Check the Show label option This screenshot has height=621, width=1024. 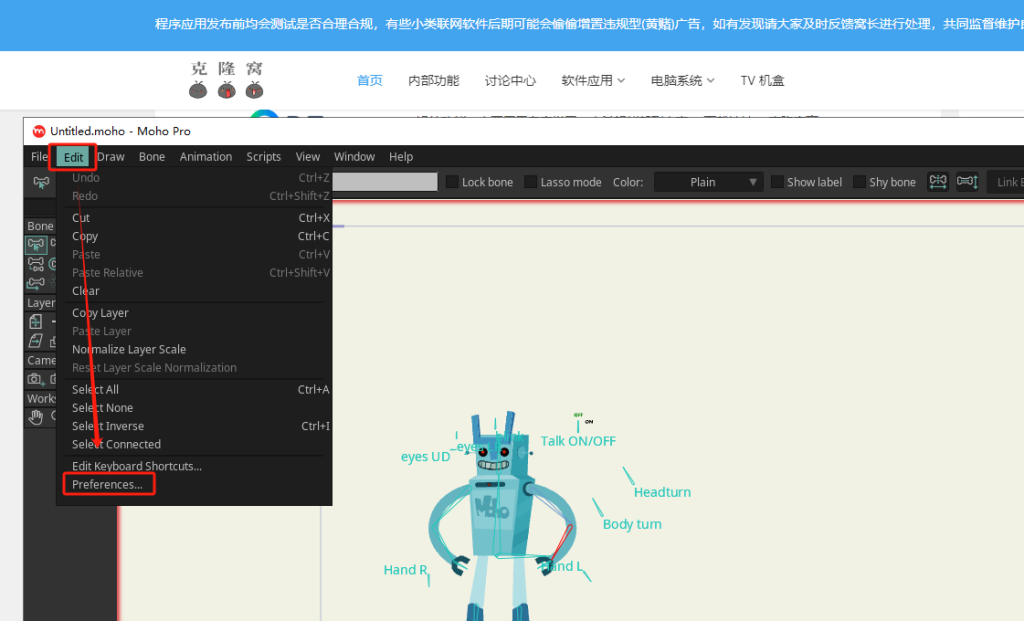[x=777, y=182]
